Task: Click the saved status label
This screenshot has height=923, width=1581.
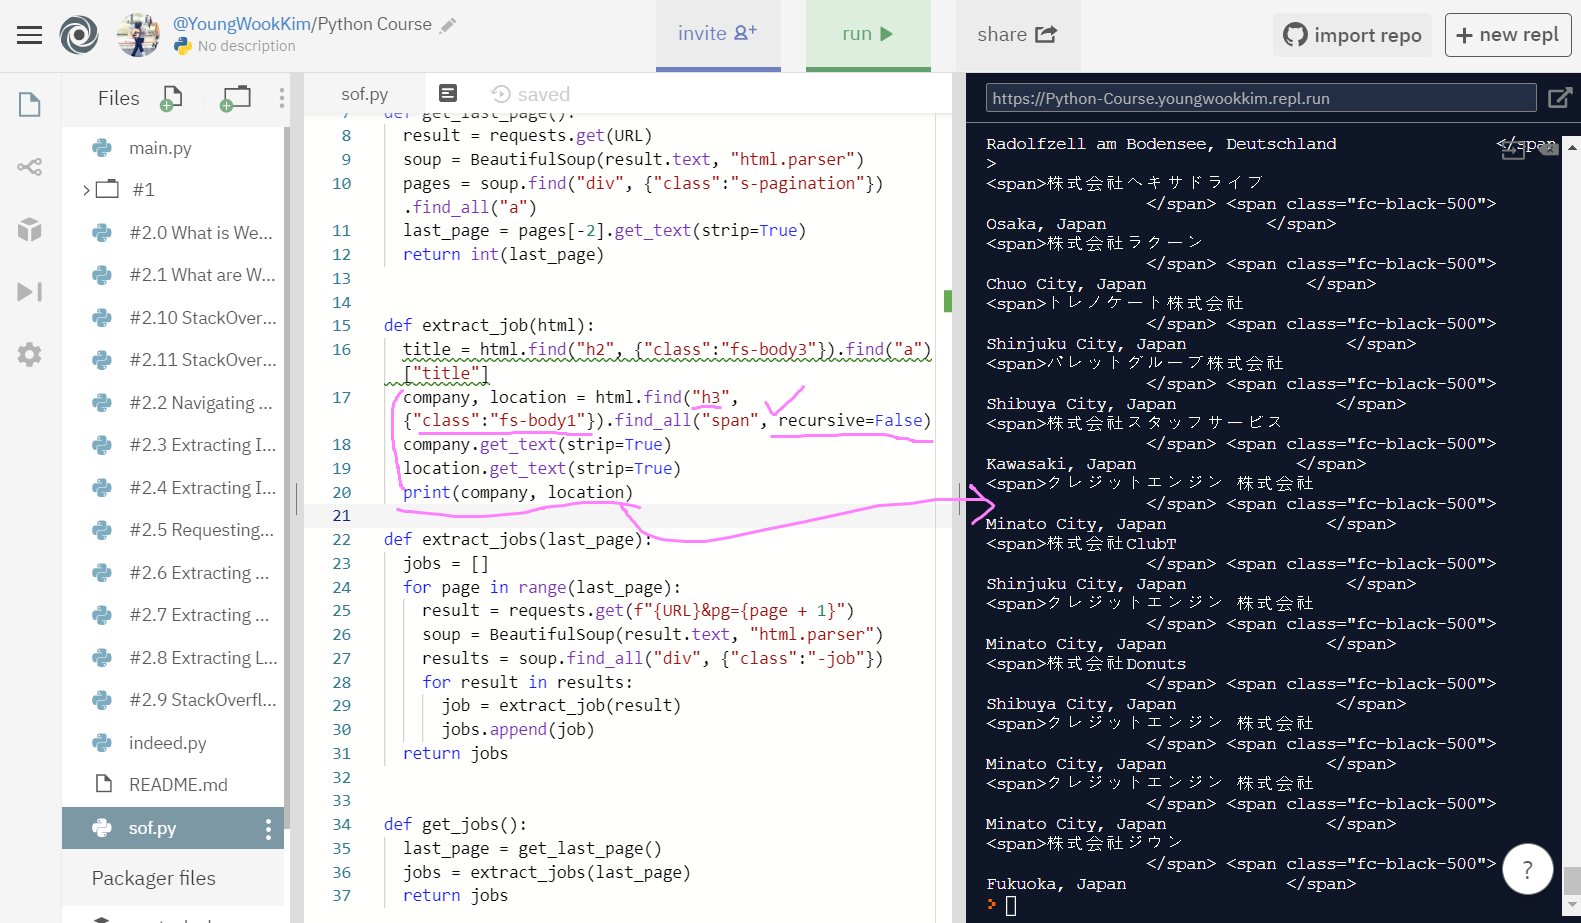Action: 544,94
